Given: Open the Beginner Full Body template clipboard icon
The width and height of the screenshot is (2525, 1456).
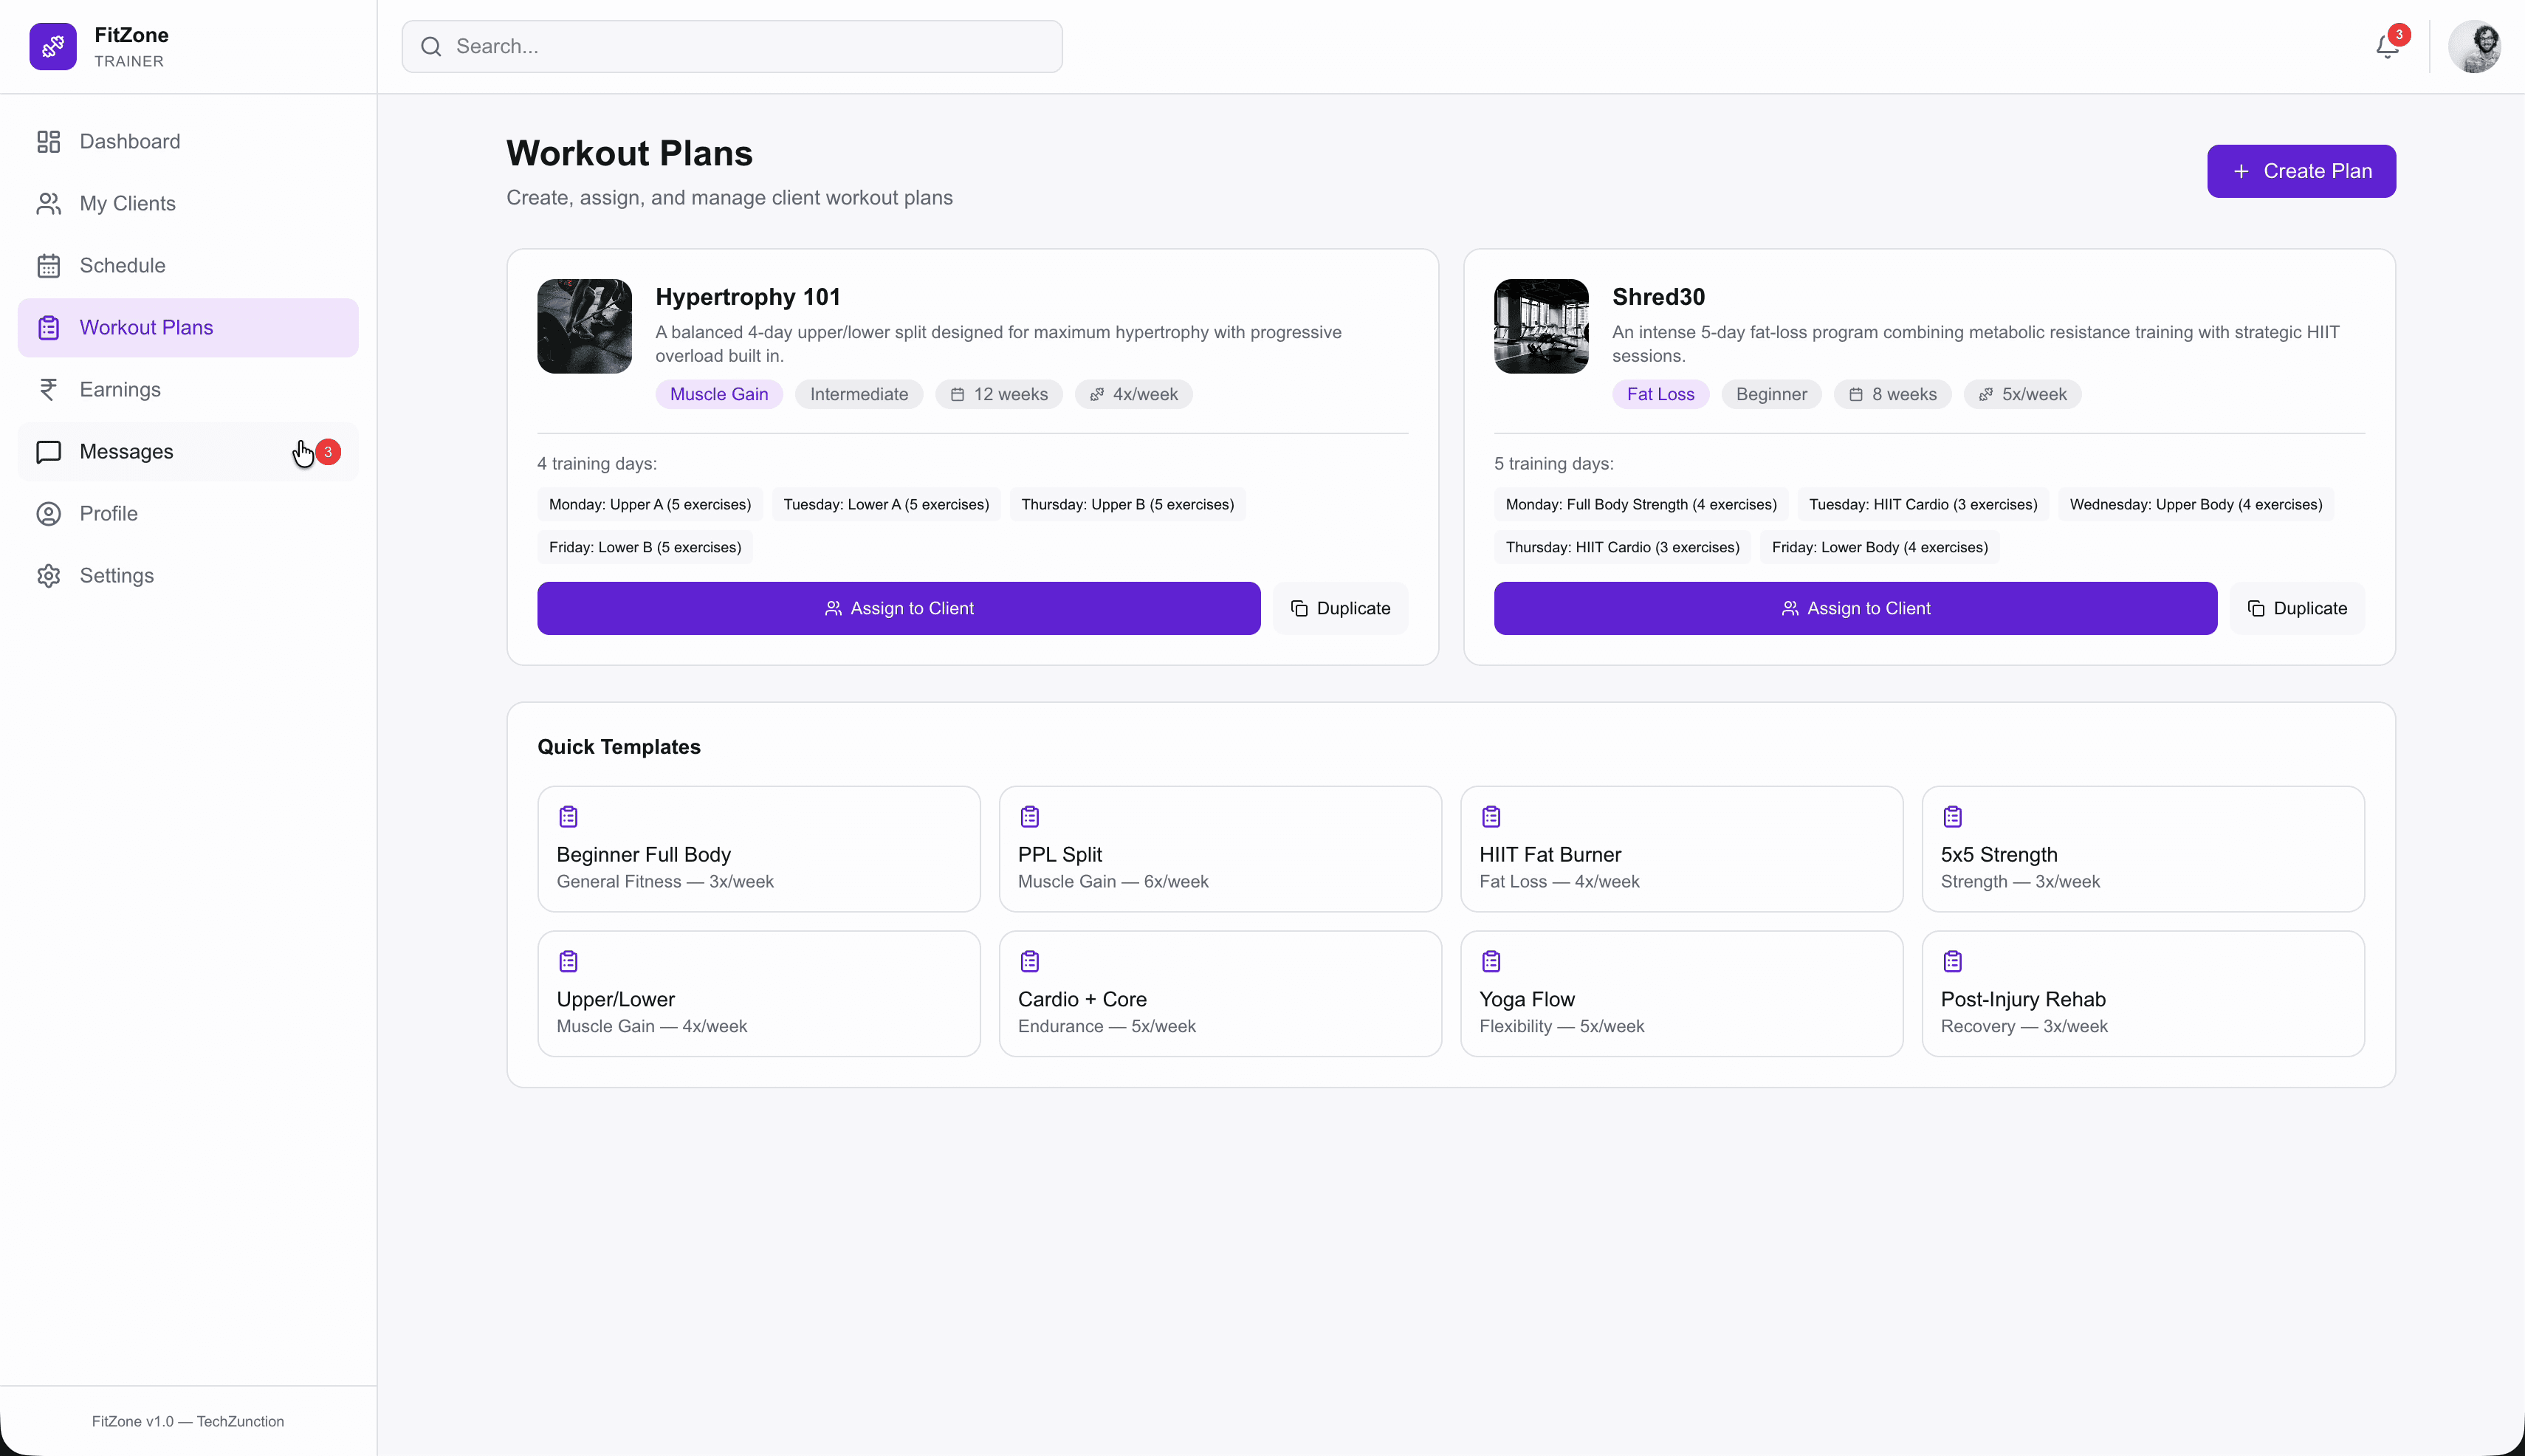Looking at the screenshot, I should [568, 816].
